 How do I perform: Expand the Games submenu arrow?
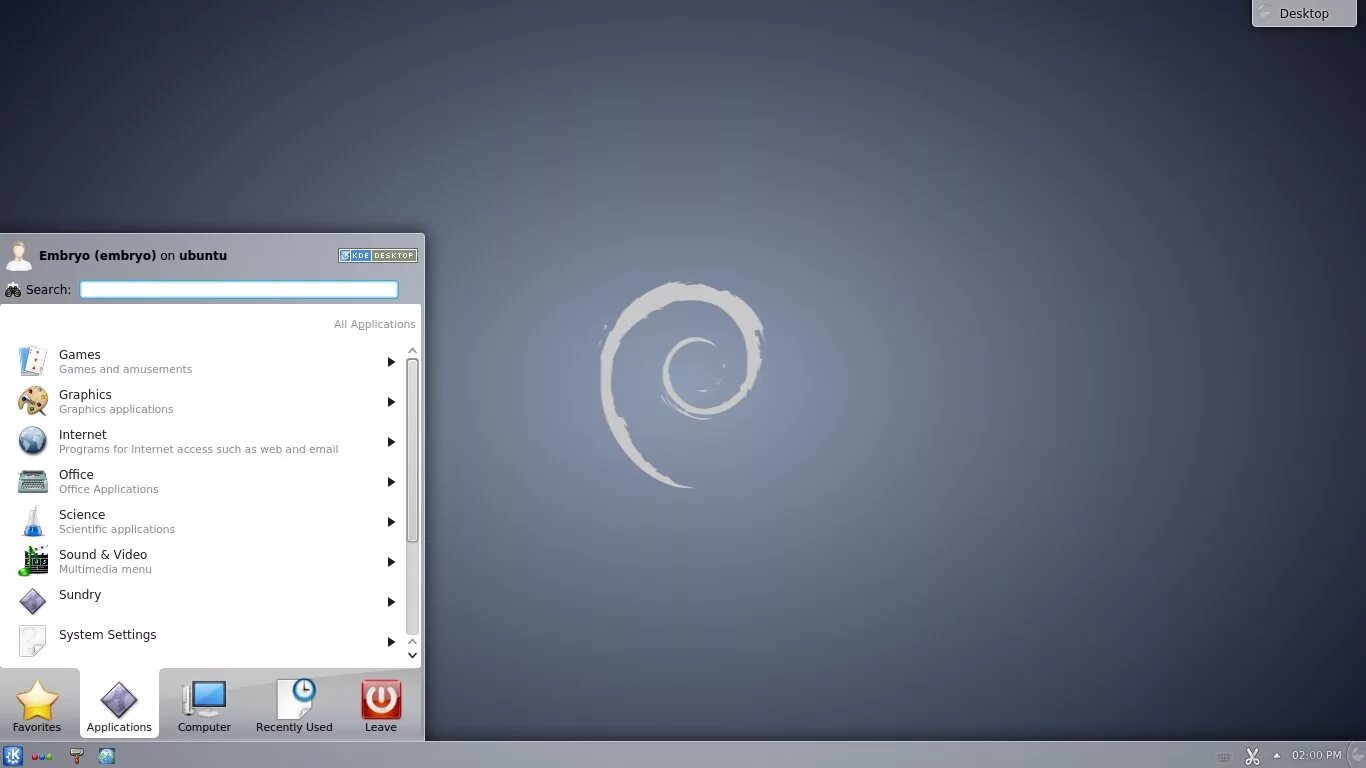click(391, 362)
